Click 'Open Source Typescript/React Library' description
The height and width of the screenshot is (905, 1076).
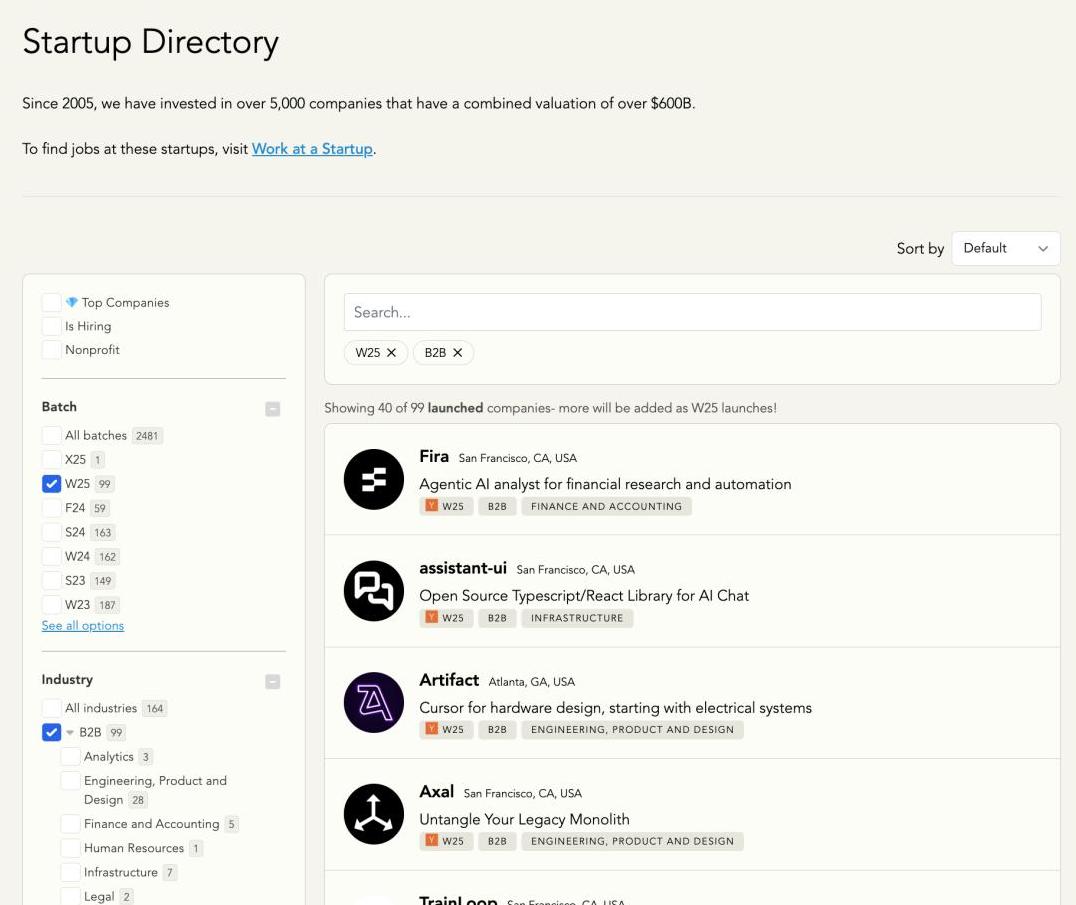click(584, 596)
